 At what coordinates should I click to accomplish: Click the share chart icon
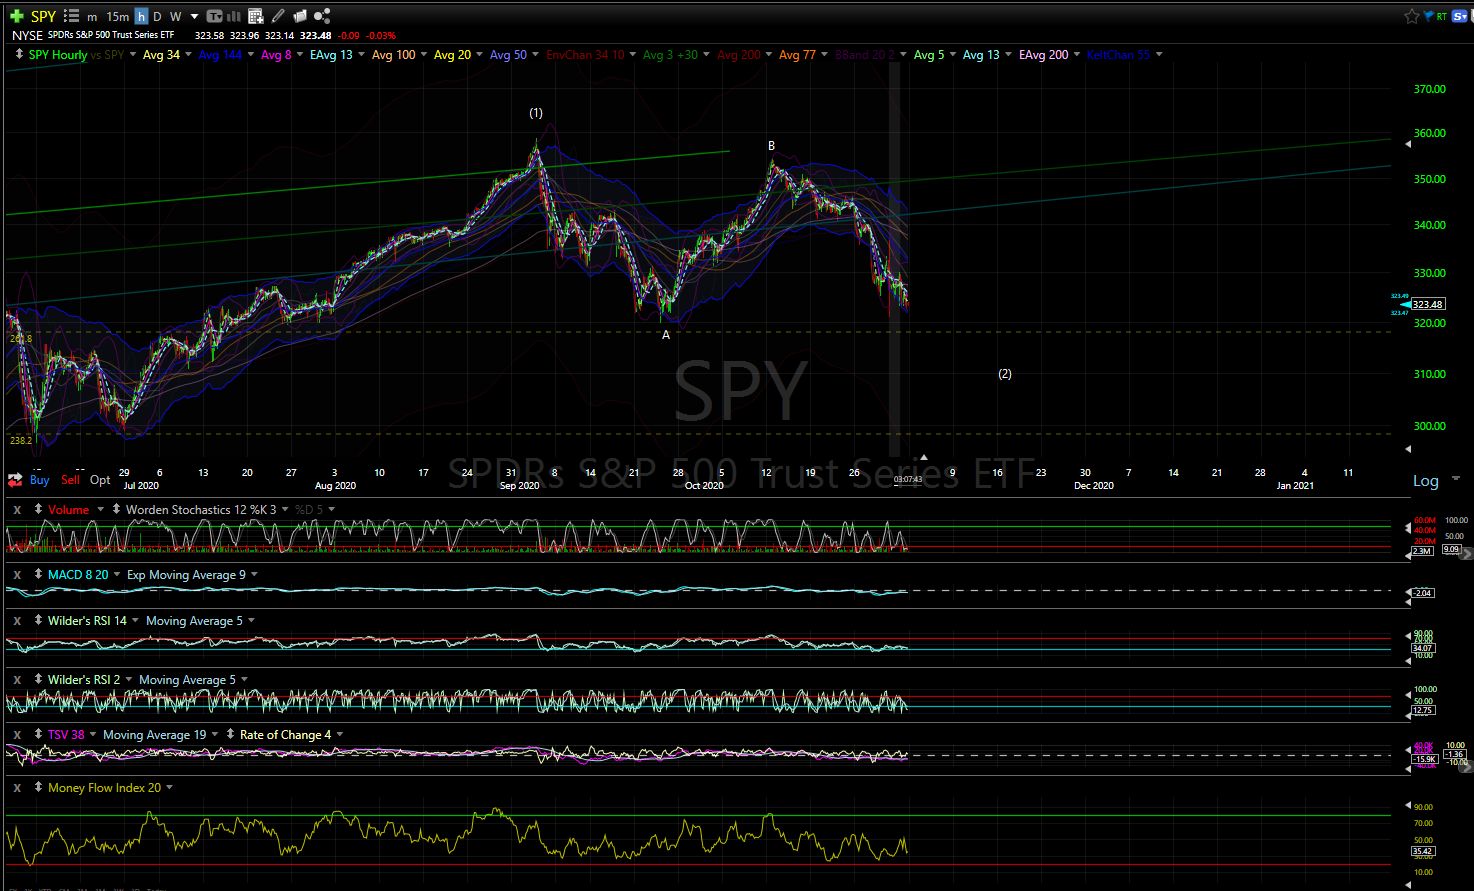tap(322, 16)
